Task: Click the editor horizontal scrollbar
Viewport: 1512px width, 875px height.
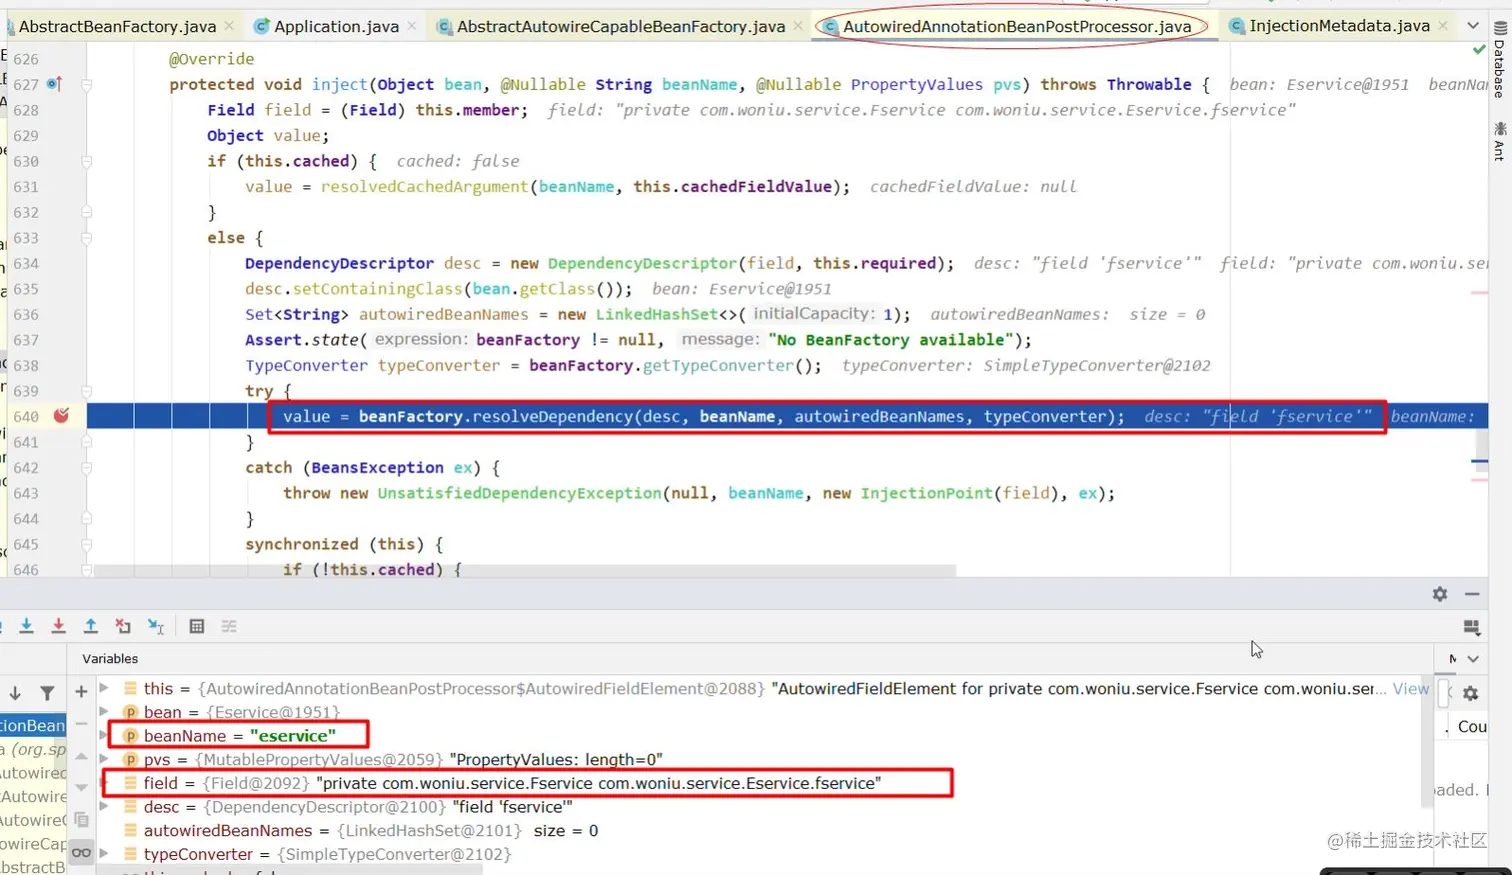Action: (525, 571)
